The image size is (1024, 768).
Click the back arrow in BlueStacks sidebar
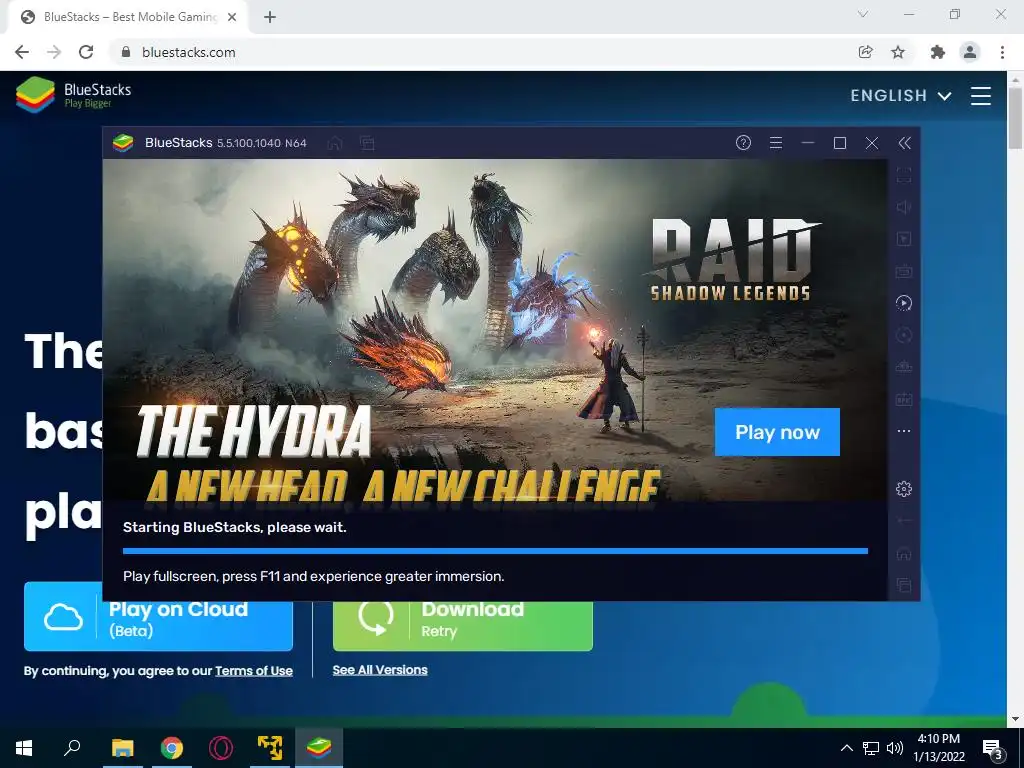(904, 520)
